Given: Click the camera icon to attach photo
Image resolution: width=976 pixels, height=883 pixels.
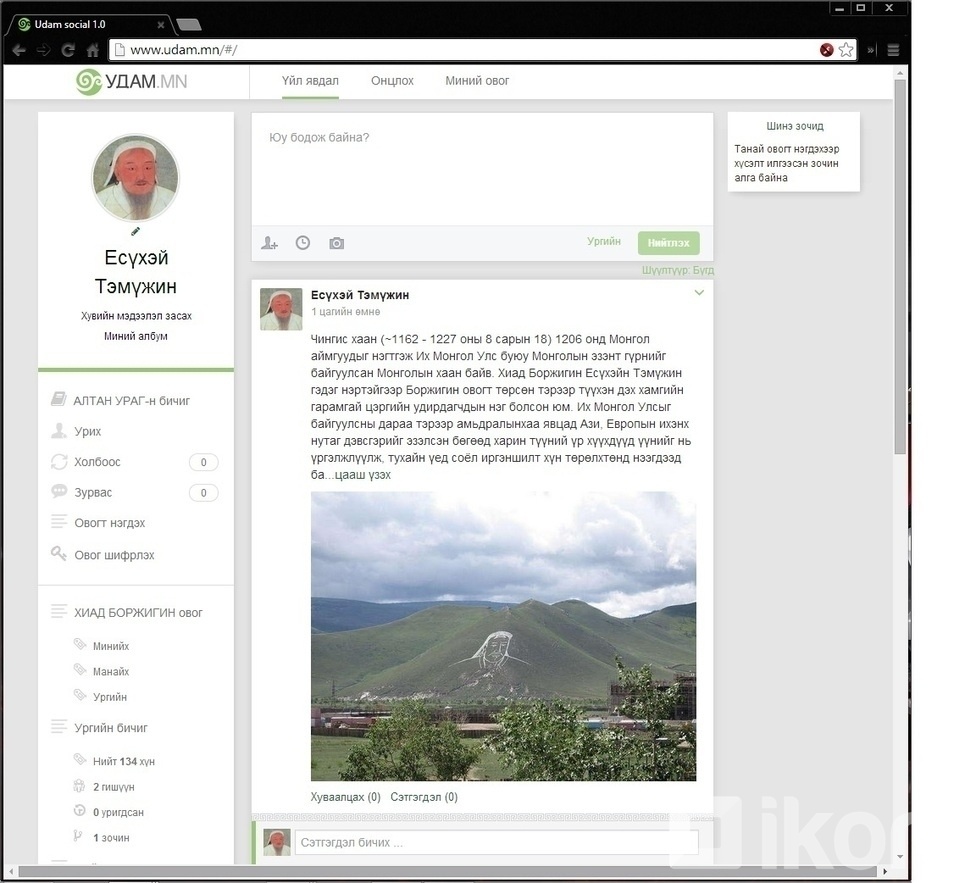Looking at the screenshot, I should (x=337, y=243).
